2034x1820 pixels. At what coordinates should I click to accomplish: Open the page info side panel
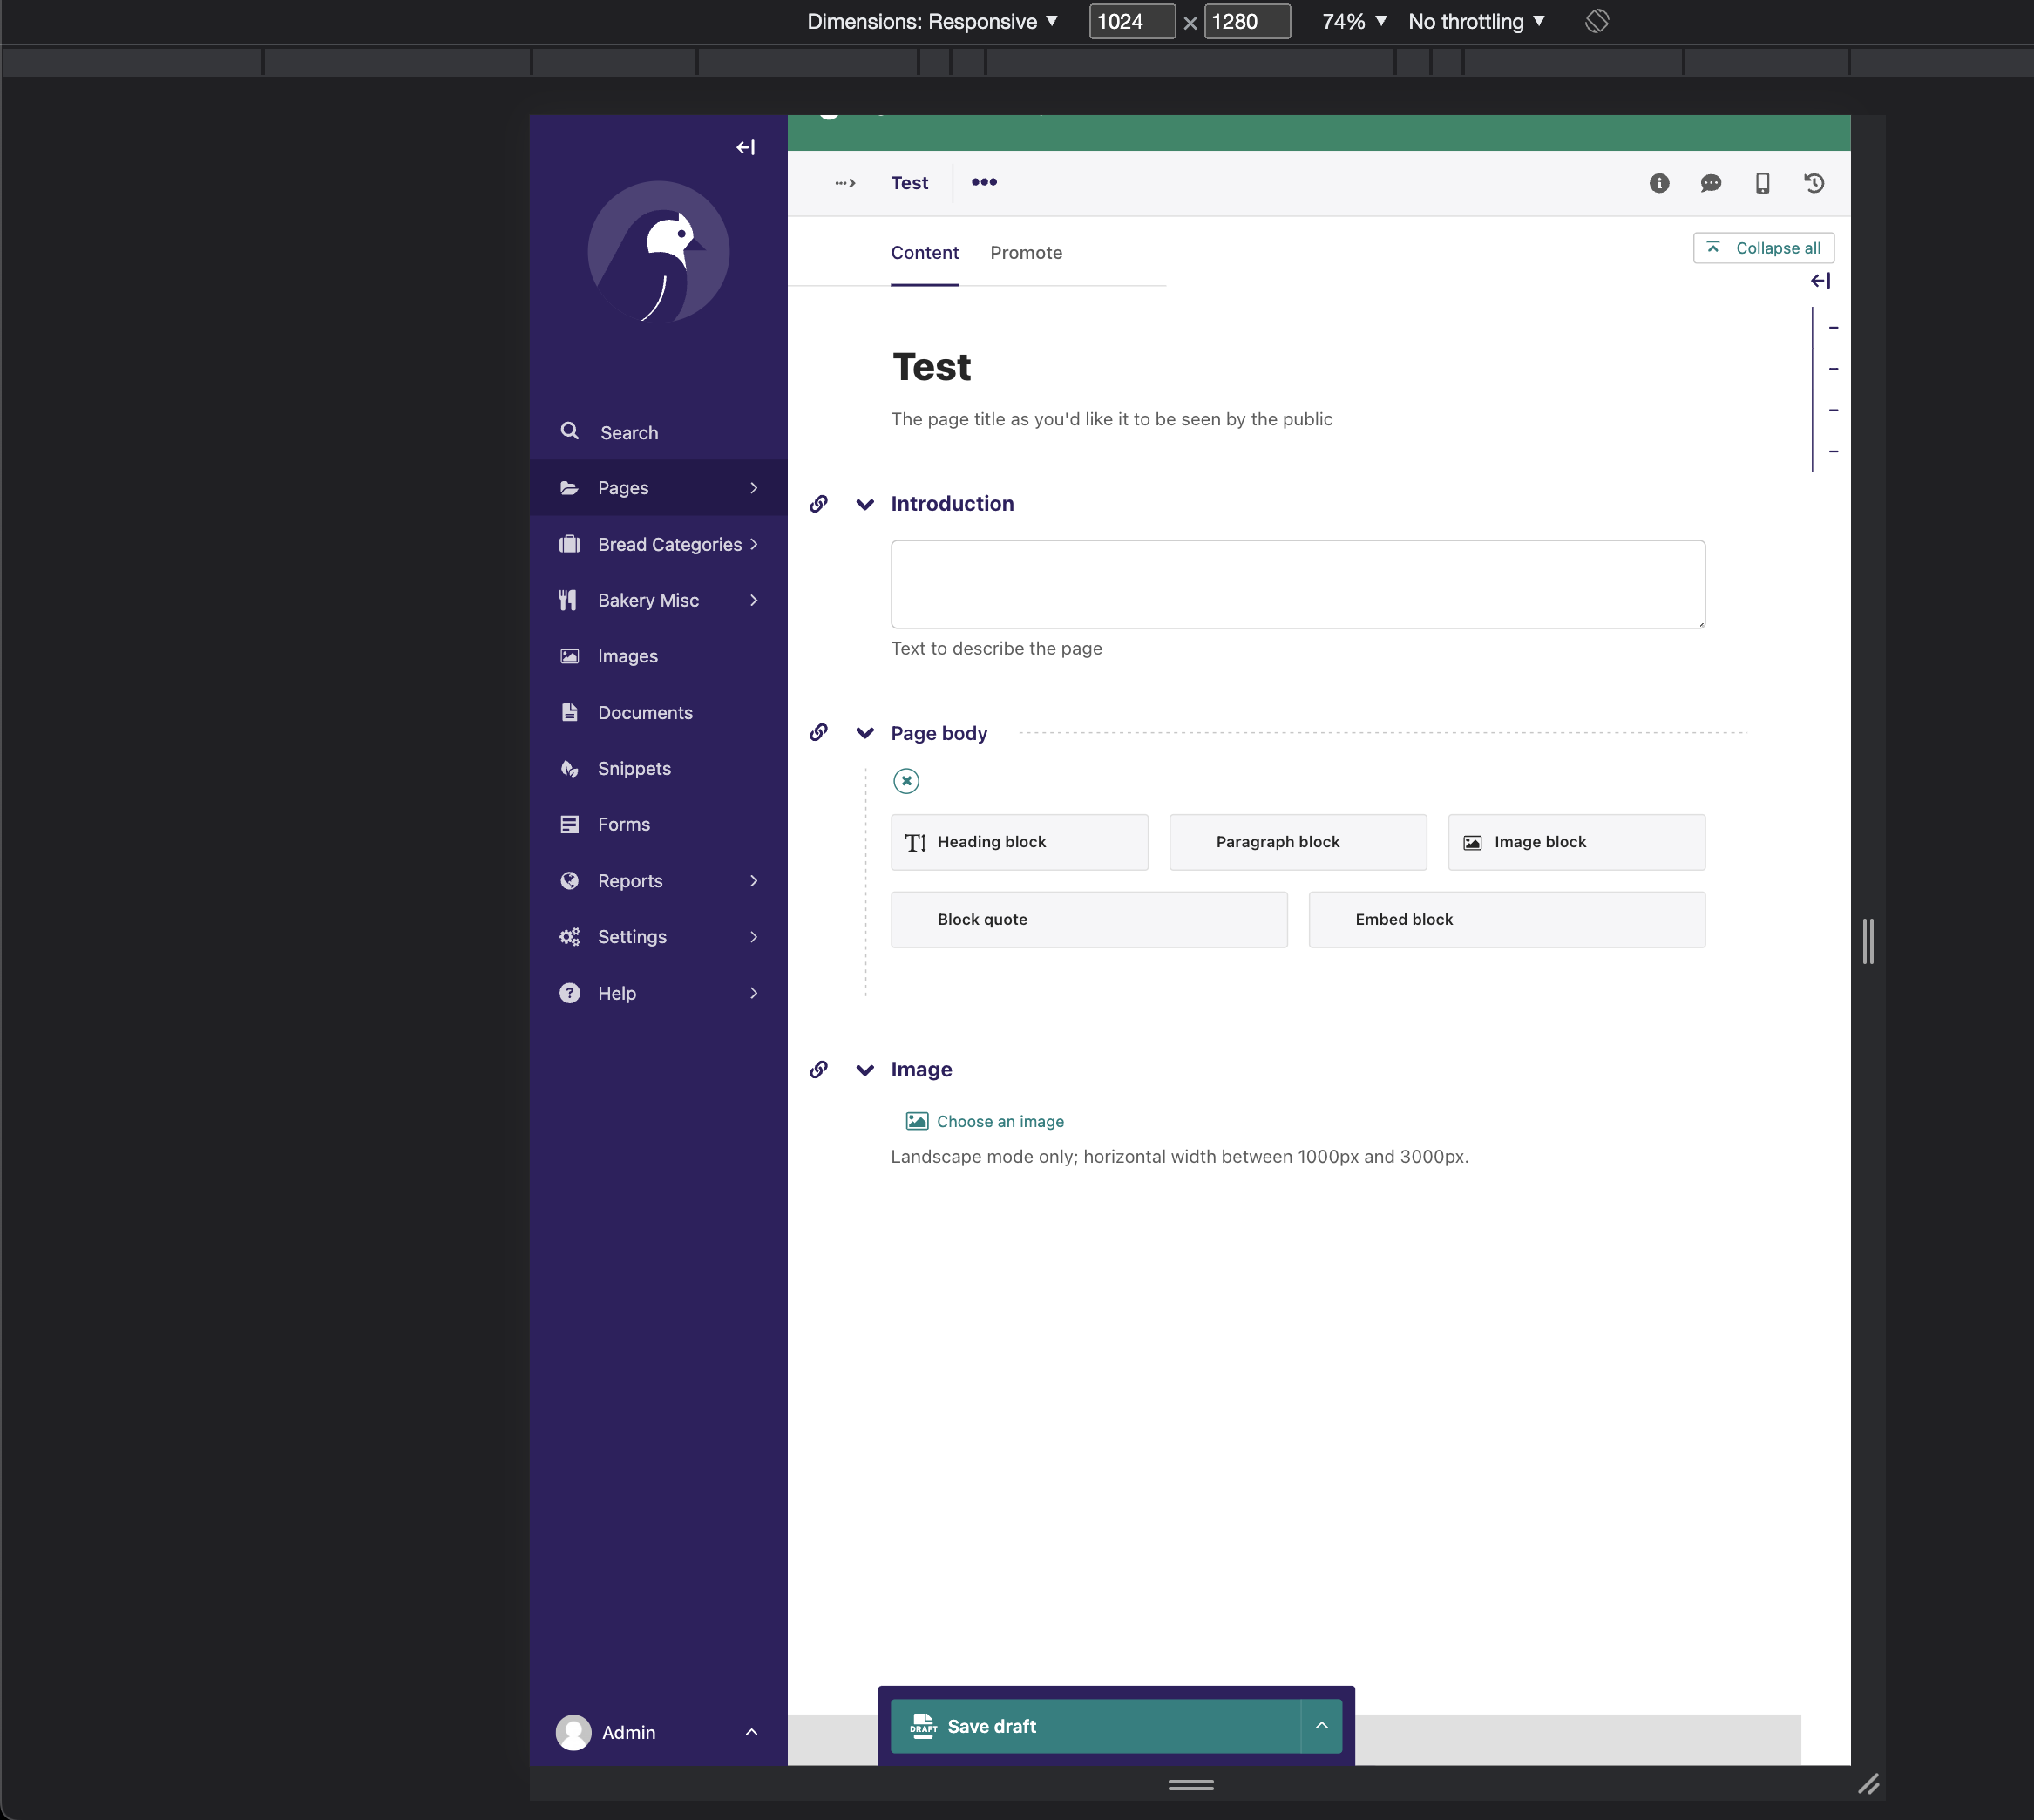1659,183
